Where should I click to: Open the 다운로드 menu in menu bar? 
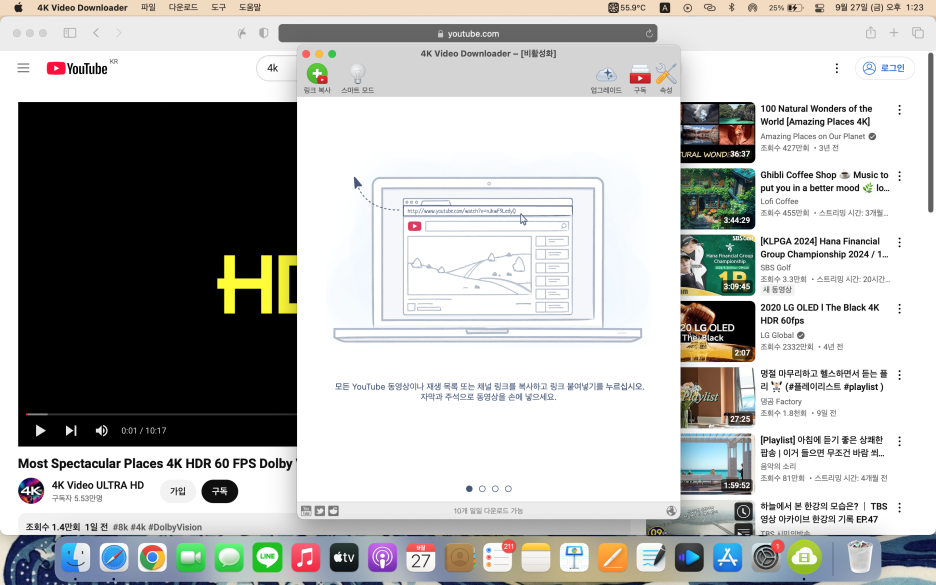click(x=183, y=7)
